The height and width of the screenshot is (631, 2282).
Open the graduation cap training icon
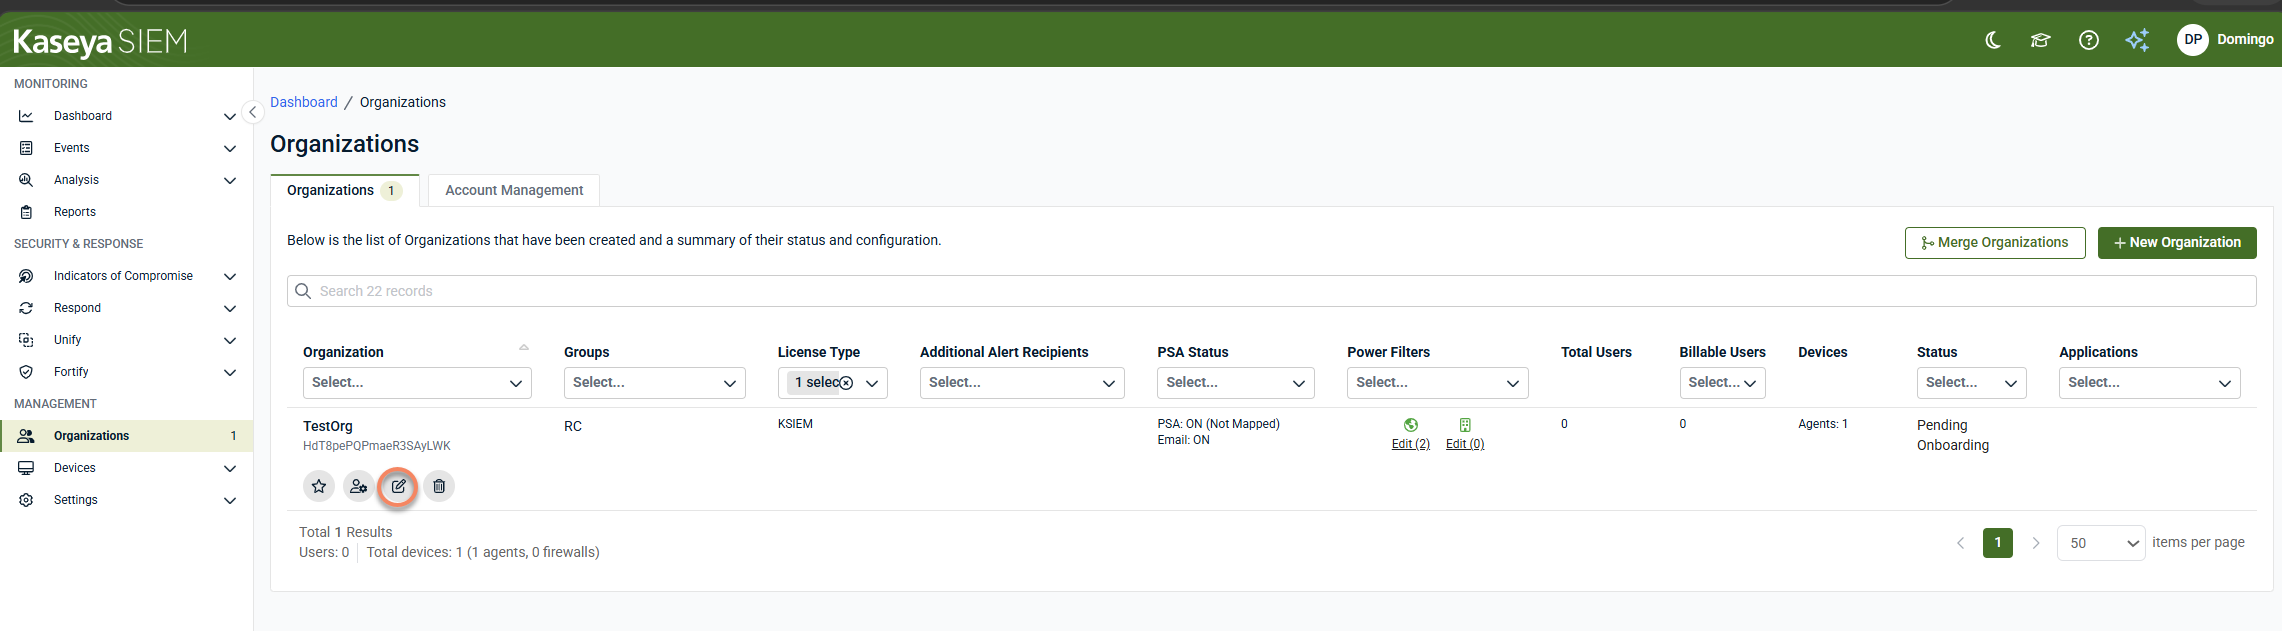pyautogui.click(x=2040, y=40)
